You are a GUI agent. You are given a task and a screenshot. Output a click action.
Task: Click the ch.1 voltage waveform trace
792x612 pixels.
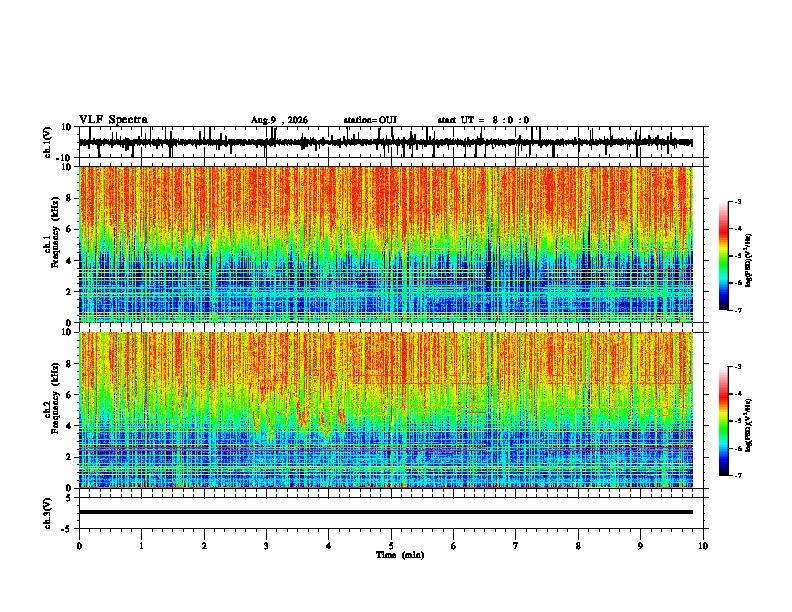pos(385,142)
